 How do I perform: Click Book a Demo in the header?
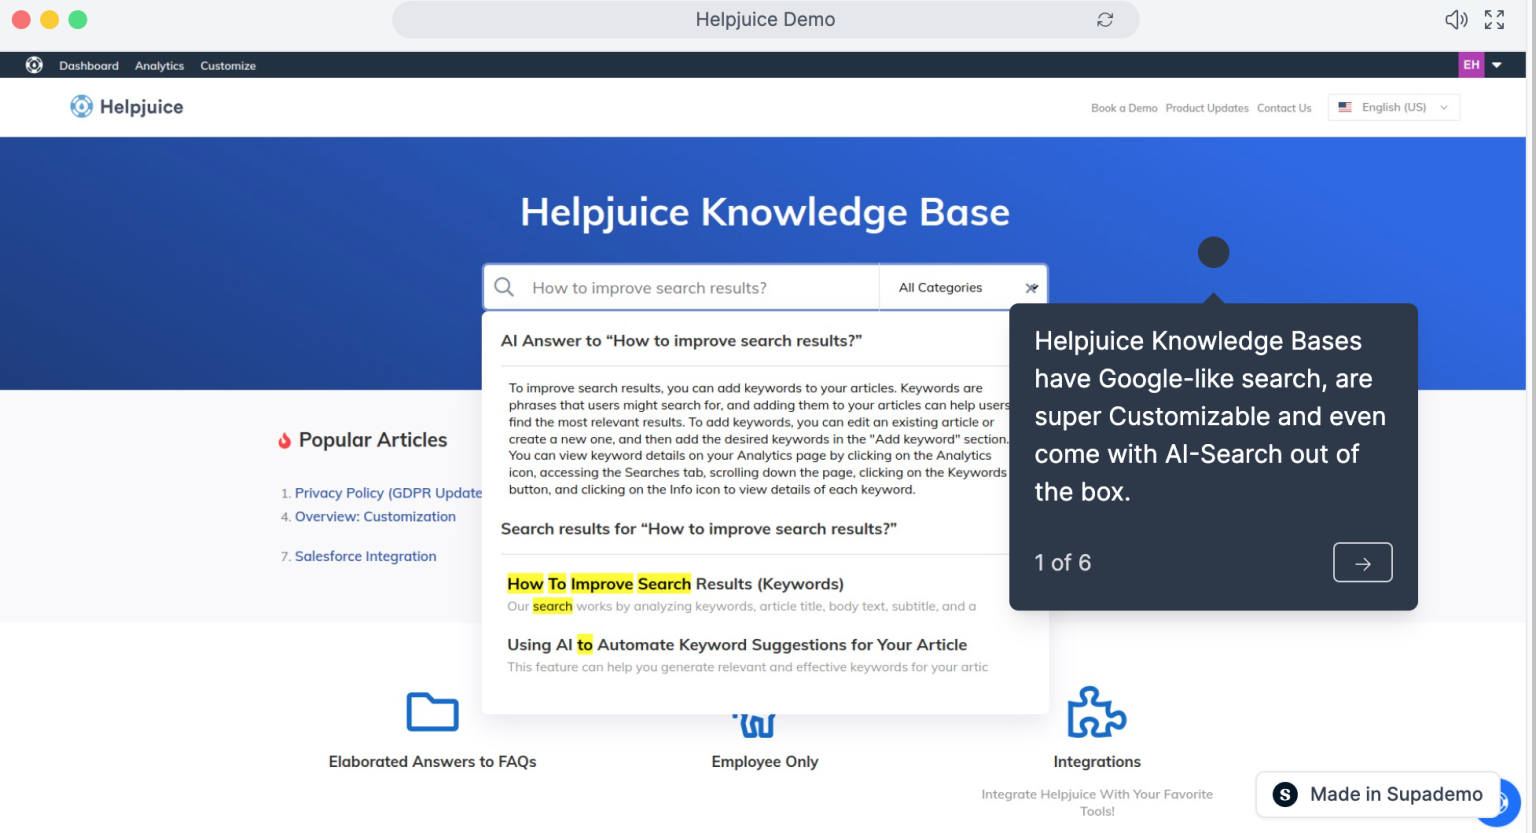point(1124,107)
